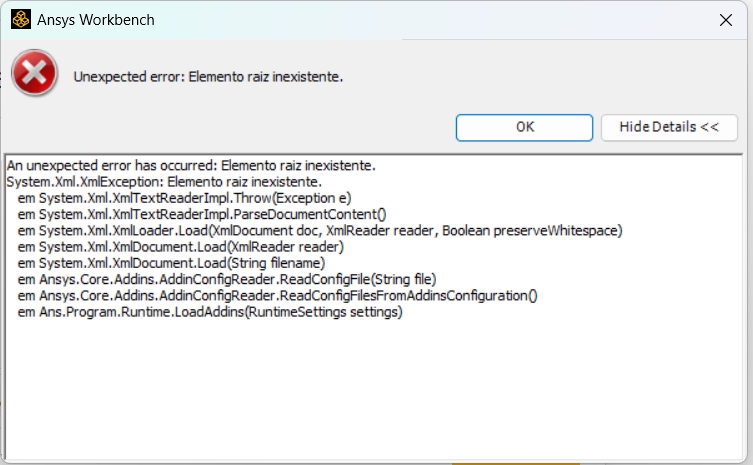Click the Ansys Workbench logo icon

click(x=21, y=20)
